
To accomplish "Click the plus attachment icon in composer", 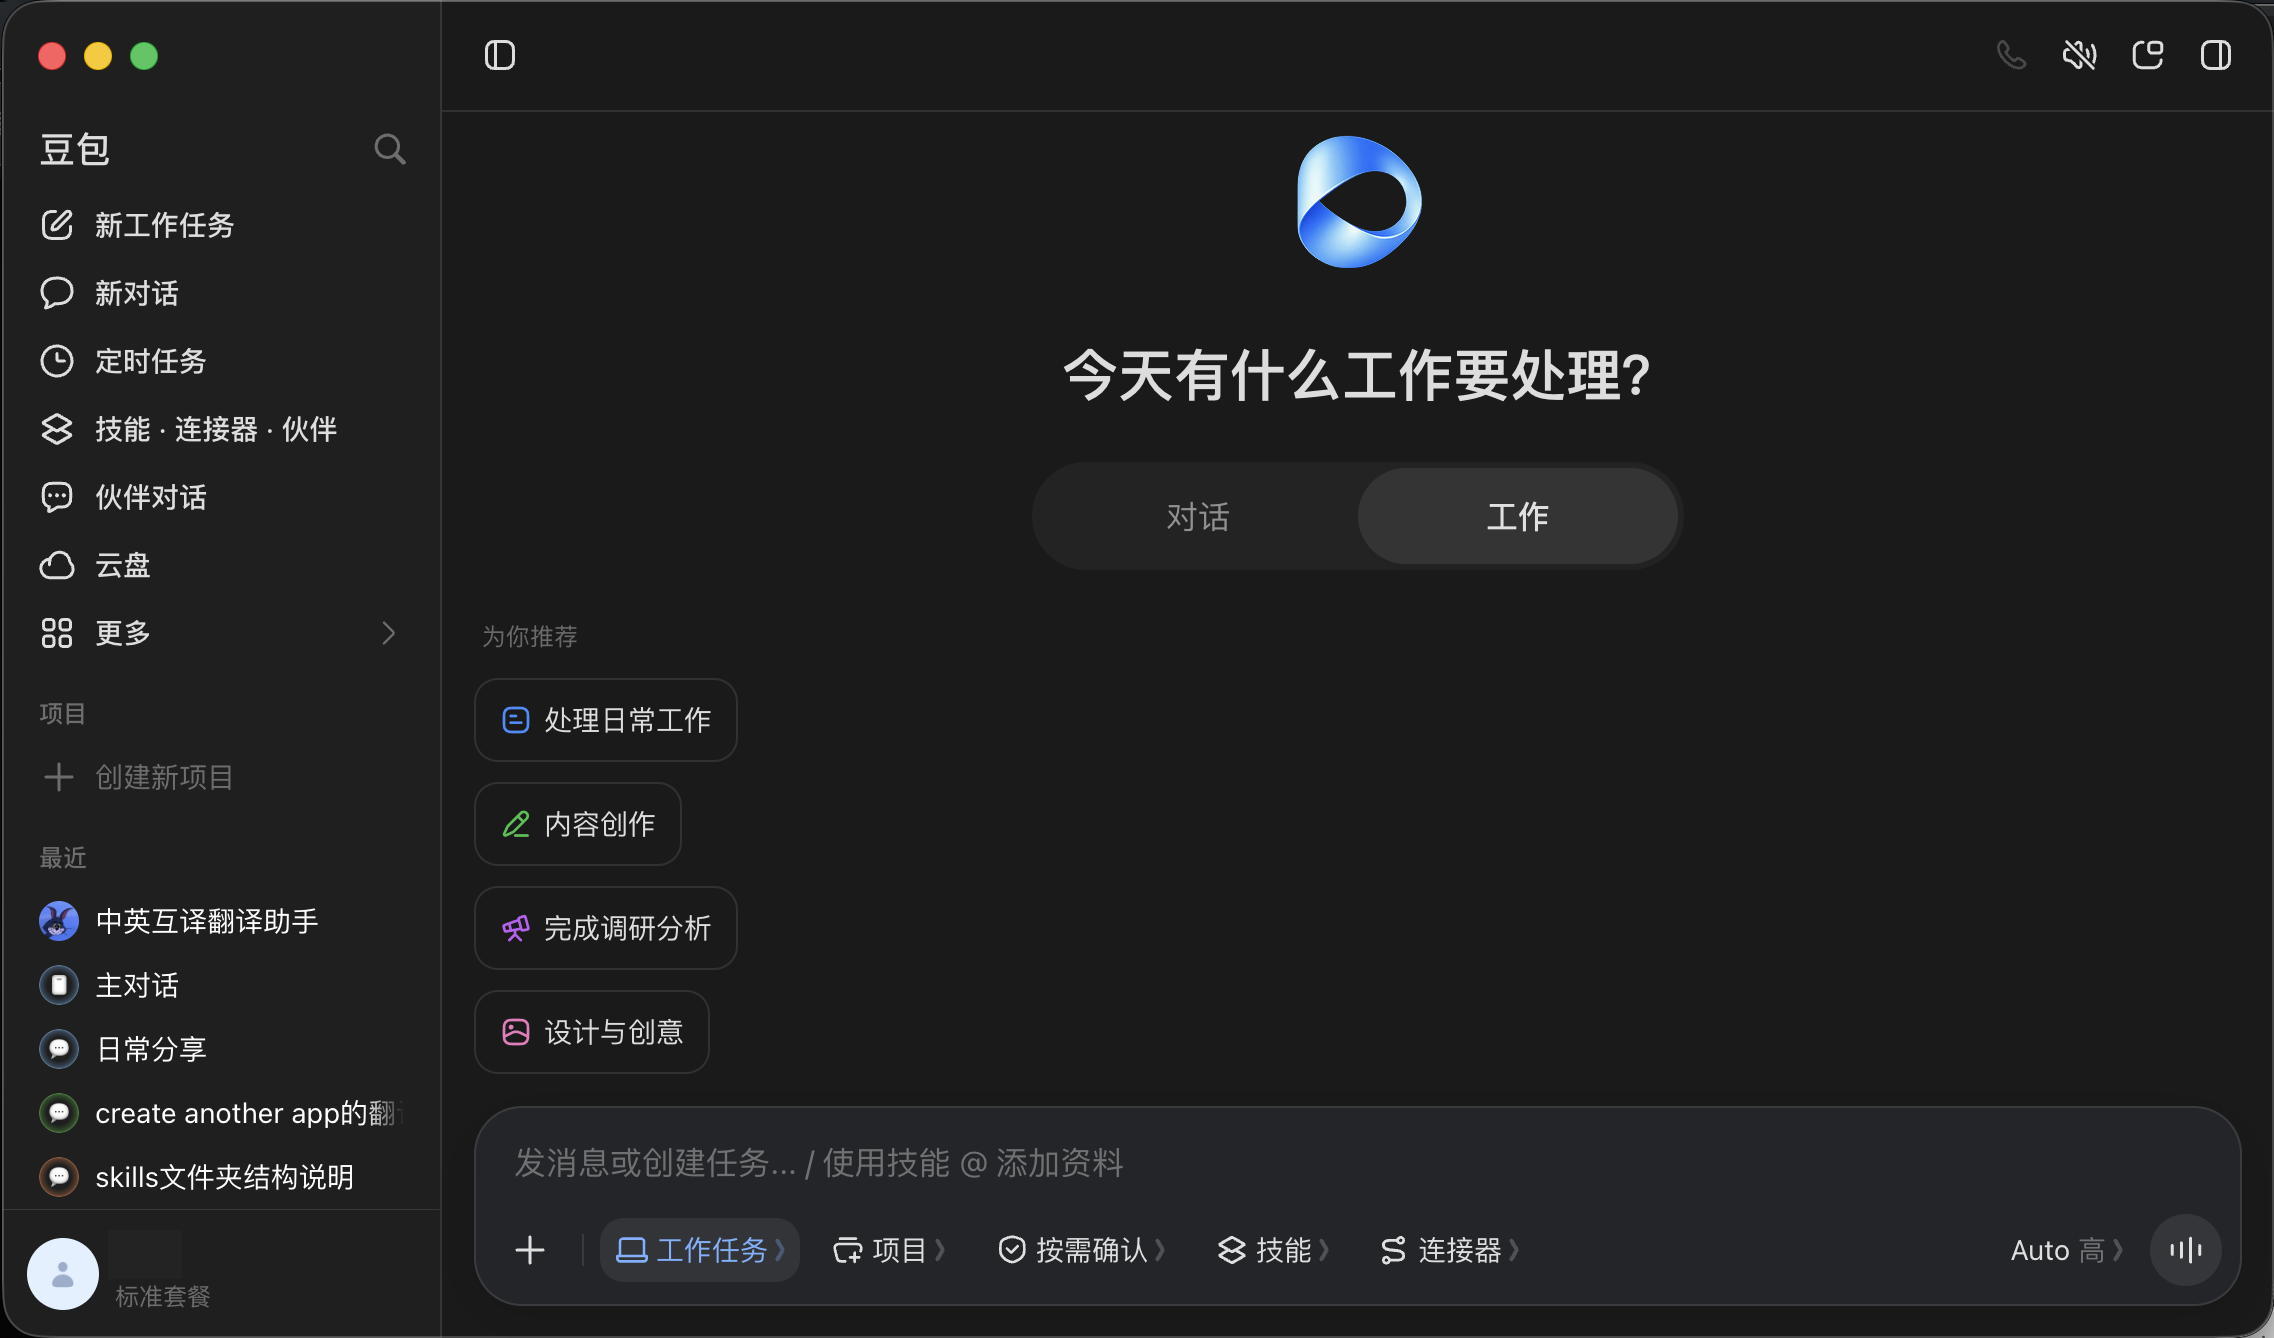I will [x=530, y=1250].
